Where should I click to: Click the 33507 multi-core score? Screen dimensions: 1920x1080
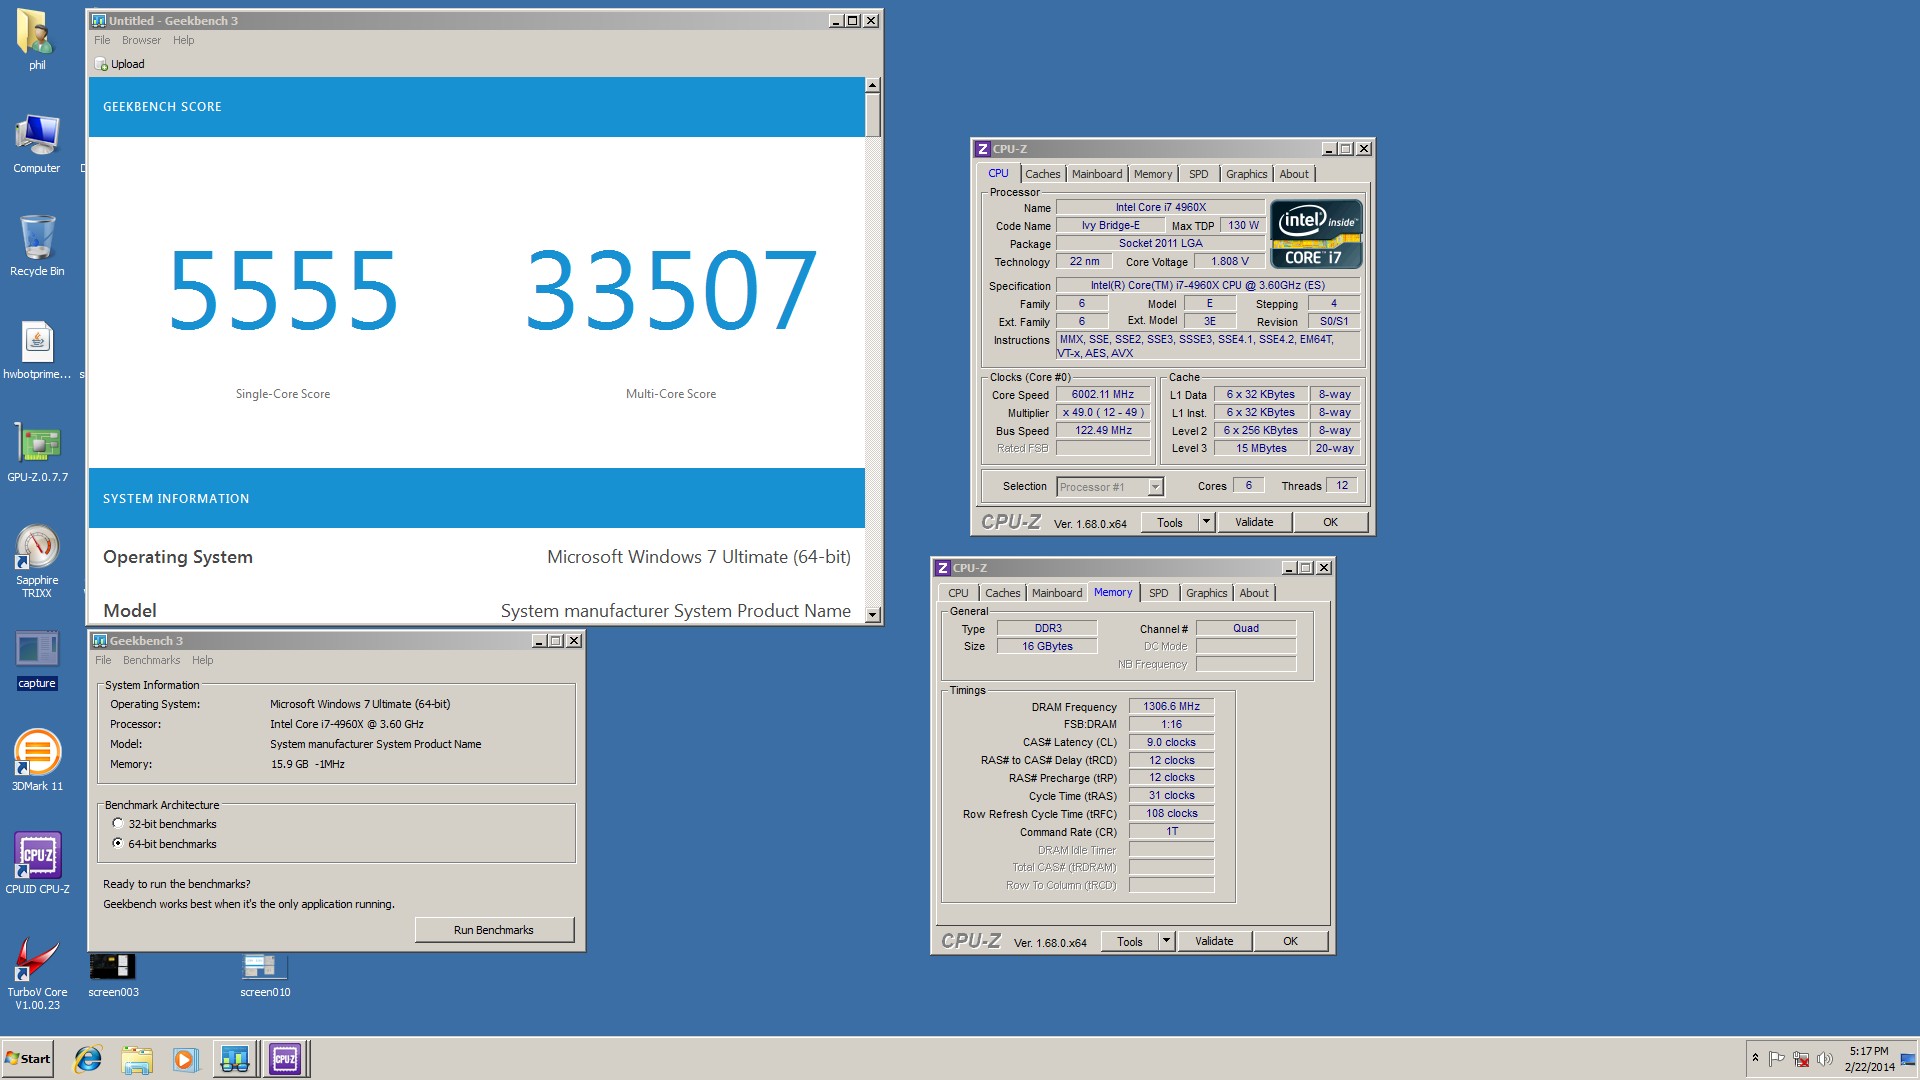[671, 290]
